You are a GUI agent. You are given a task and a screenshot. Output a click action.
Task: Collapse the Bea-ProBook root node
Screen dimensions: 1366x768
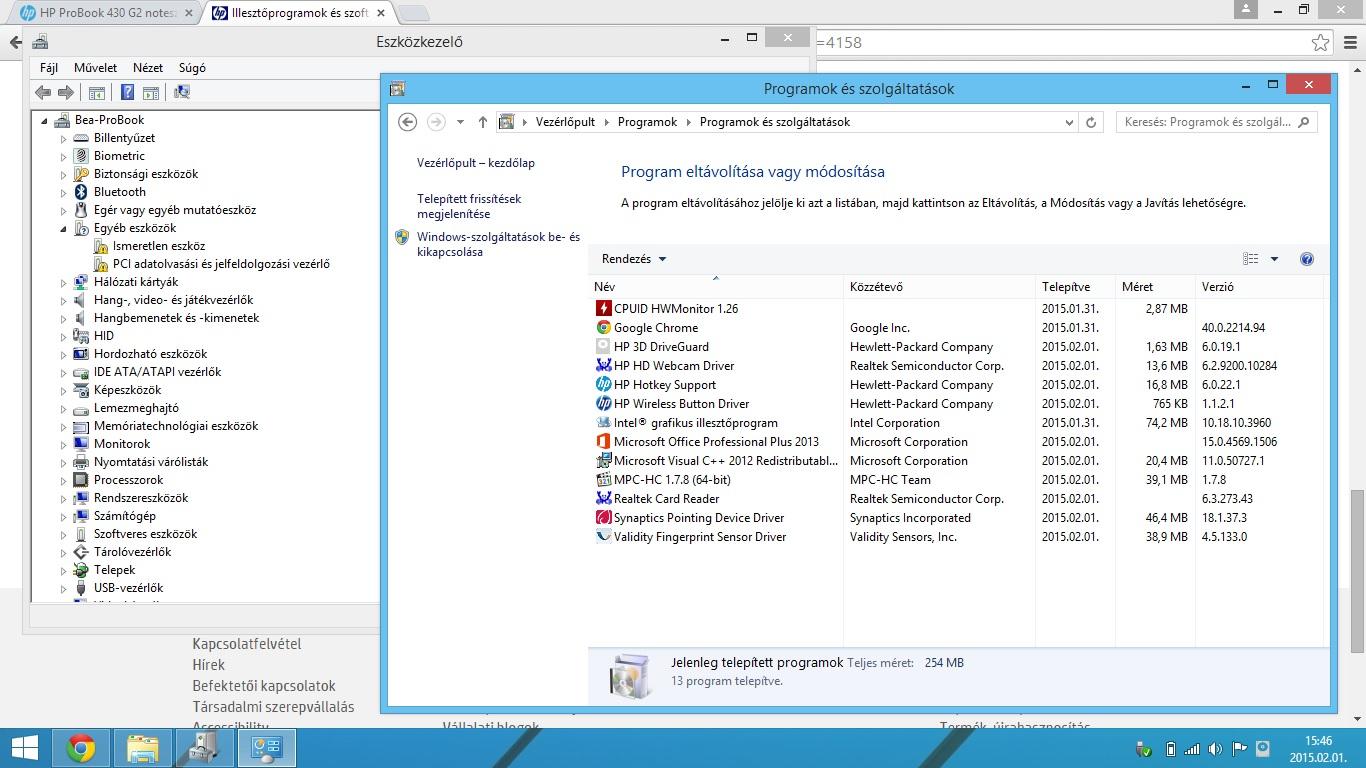click(44, 121)
